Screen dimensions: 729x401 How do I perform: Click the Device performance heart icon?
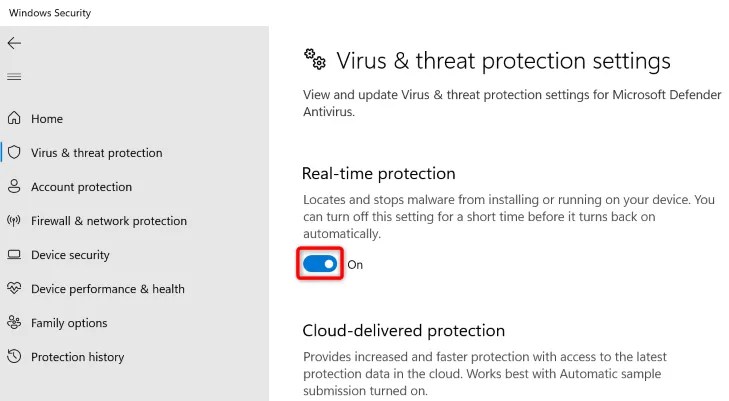point(14,289)
